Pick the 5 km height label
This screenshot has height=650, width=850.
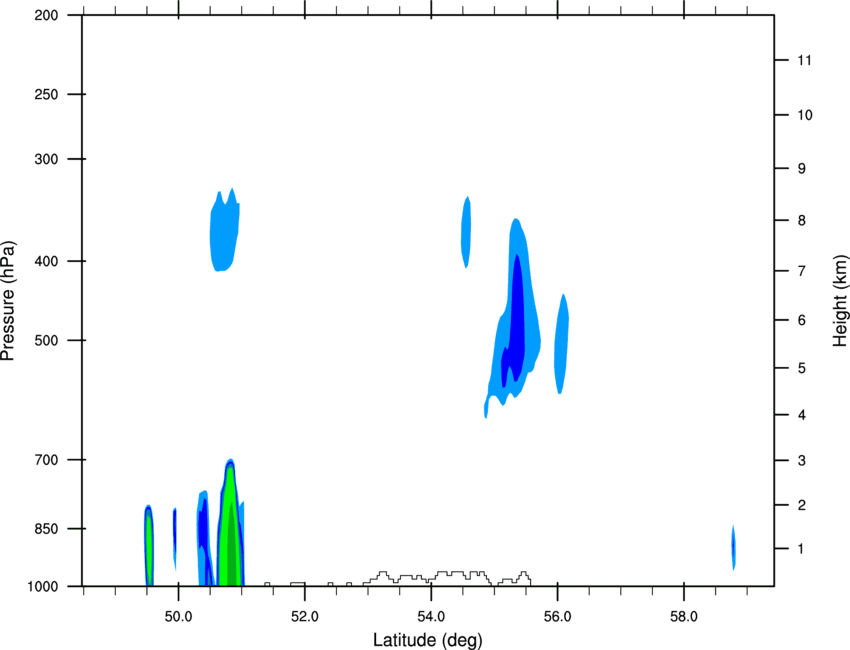(x=802, y=368)
